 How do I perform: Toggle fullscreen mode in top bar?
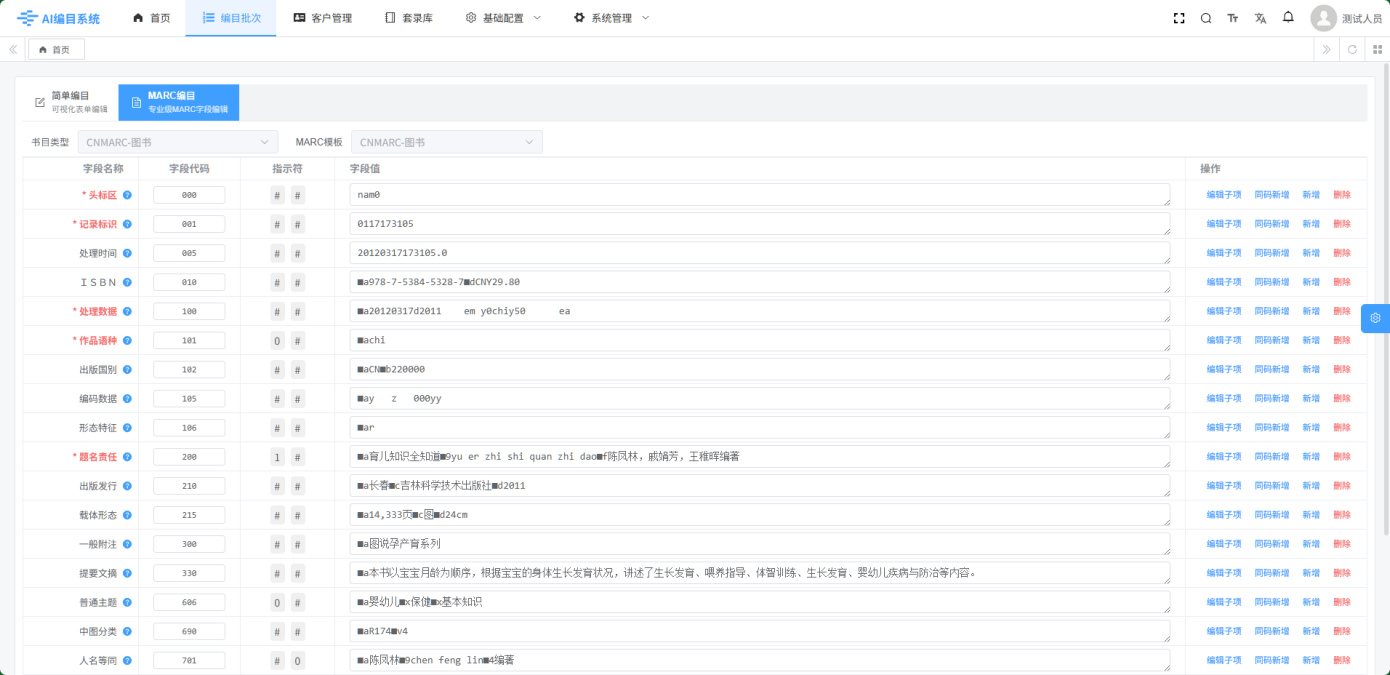(1179, 18)
